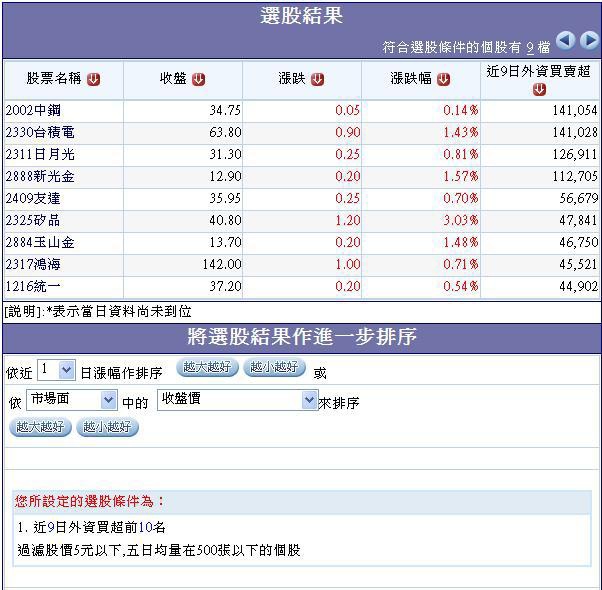Click closing price 40.80
This screenshot has width=602, height=590.
[225, 220]
